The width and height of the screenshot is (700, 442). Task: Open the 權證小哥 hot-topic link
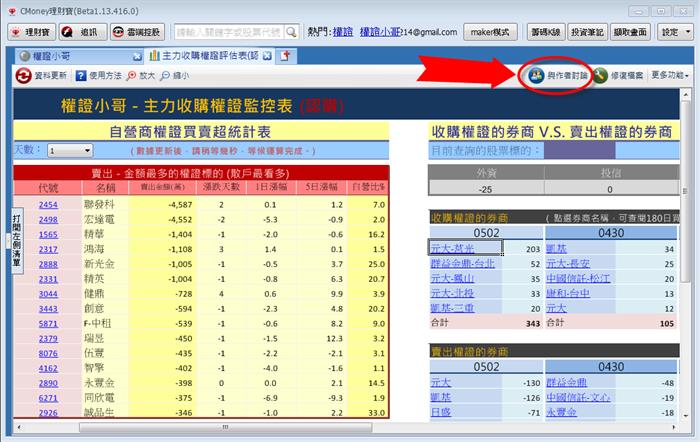tap(380, 32)
